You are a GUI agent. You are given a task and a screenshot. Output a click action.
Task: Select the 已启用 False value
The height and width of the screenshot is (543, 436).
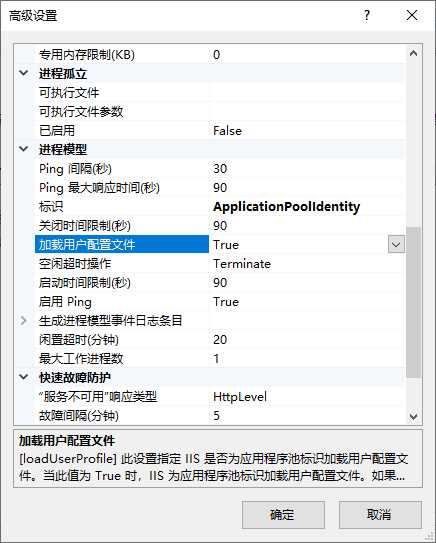228,131
